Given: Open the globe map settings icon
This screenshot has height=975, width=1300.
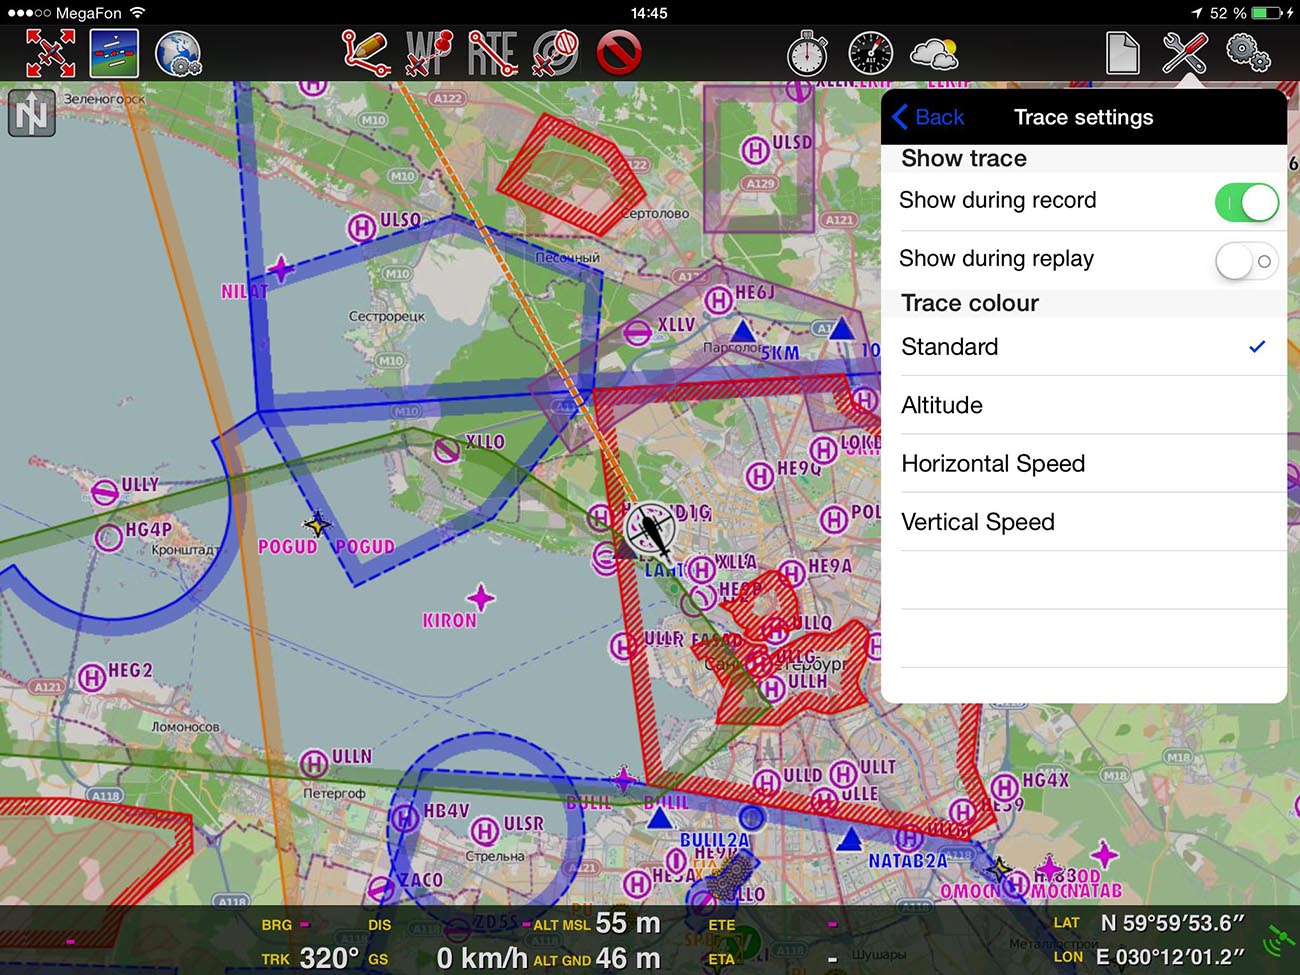Looking at the screenshot, I should (178, 53).
